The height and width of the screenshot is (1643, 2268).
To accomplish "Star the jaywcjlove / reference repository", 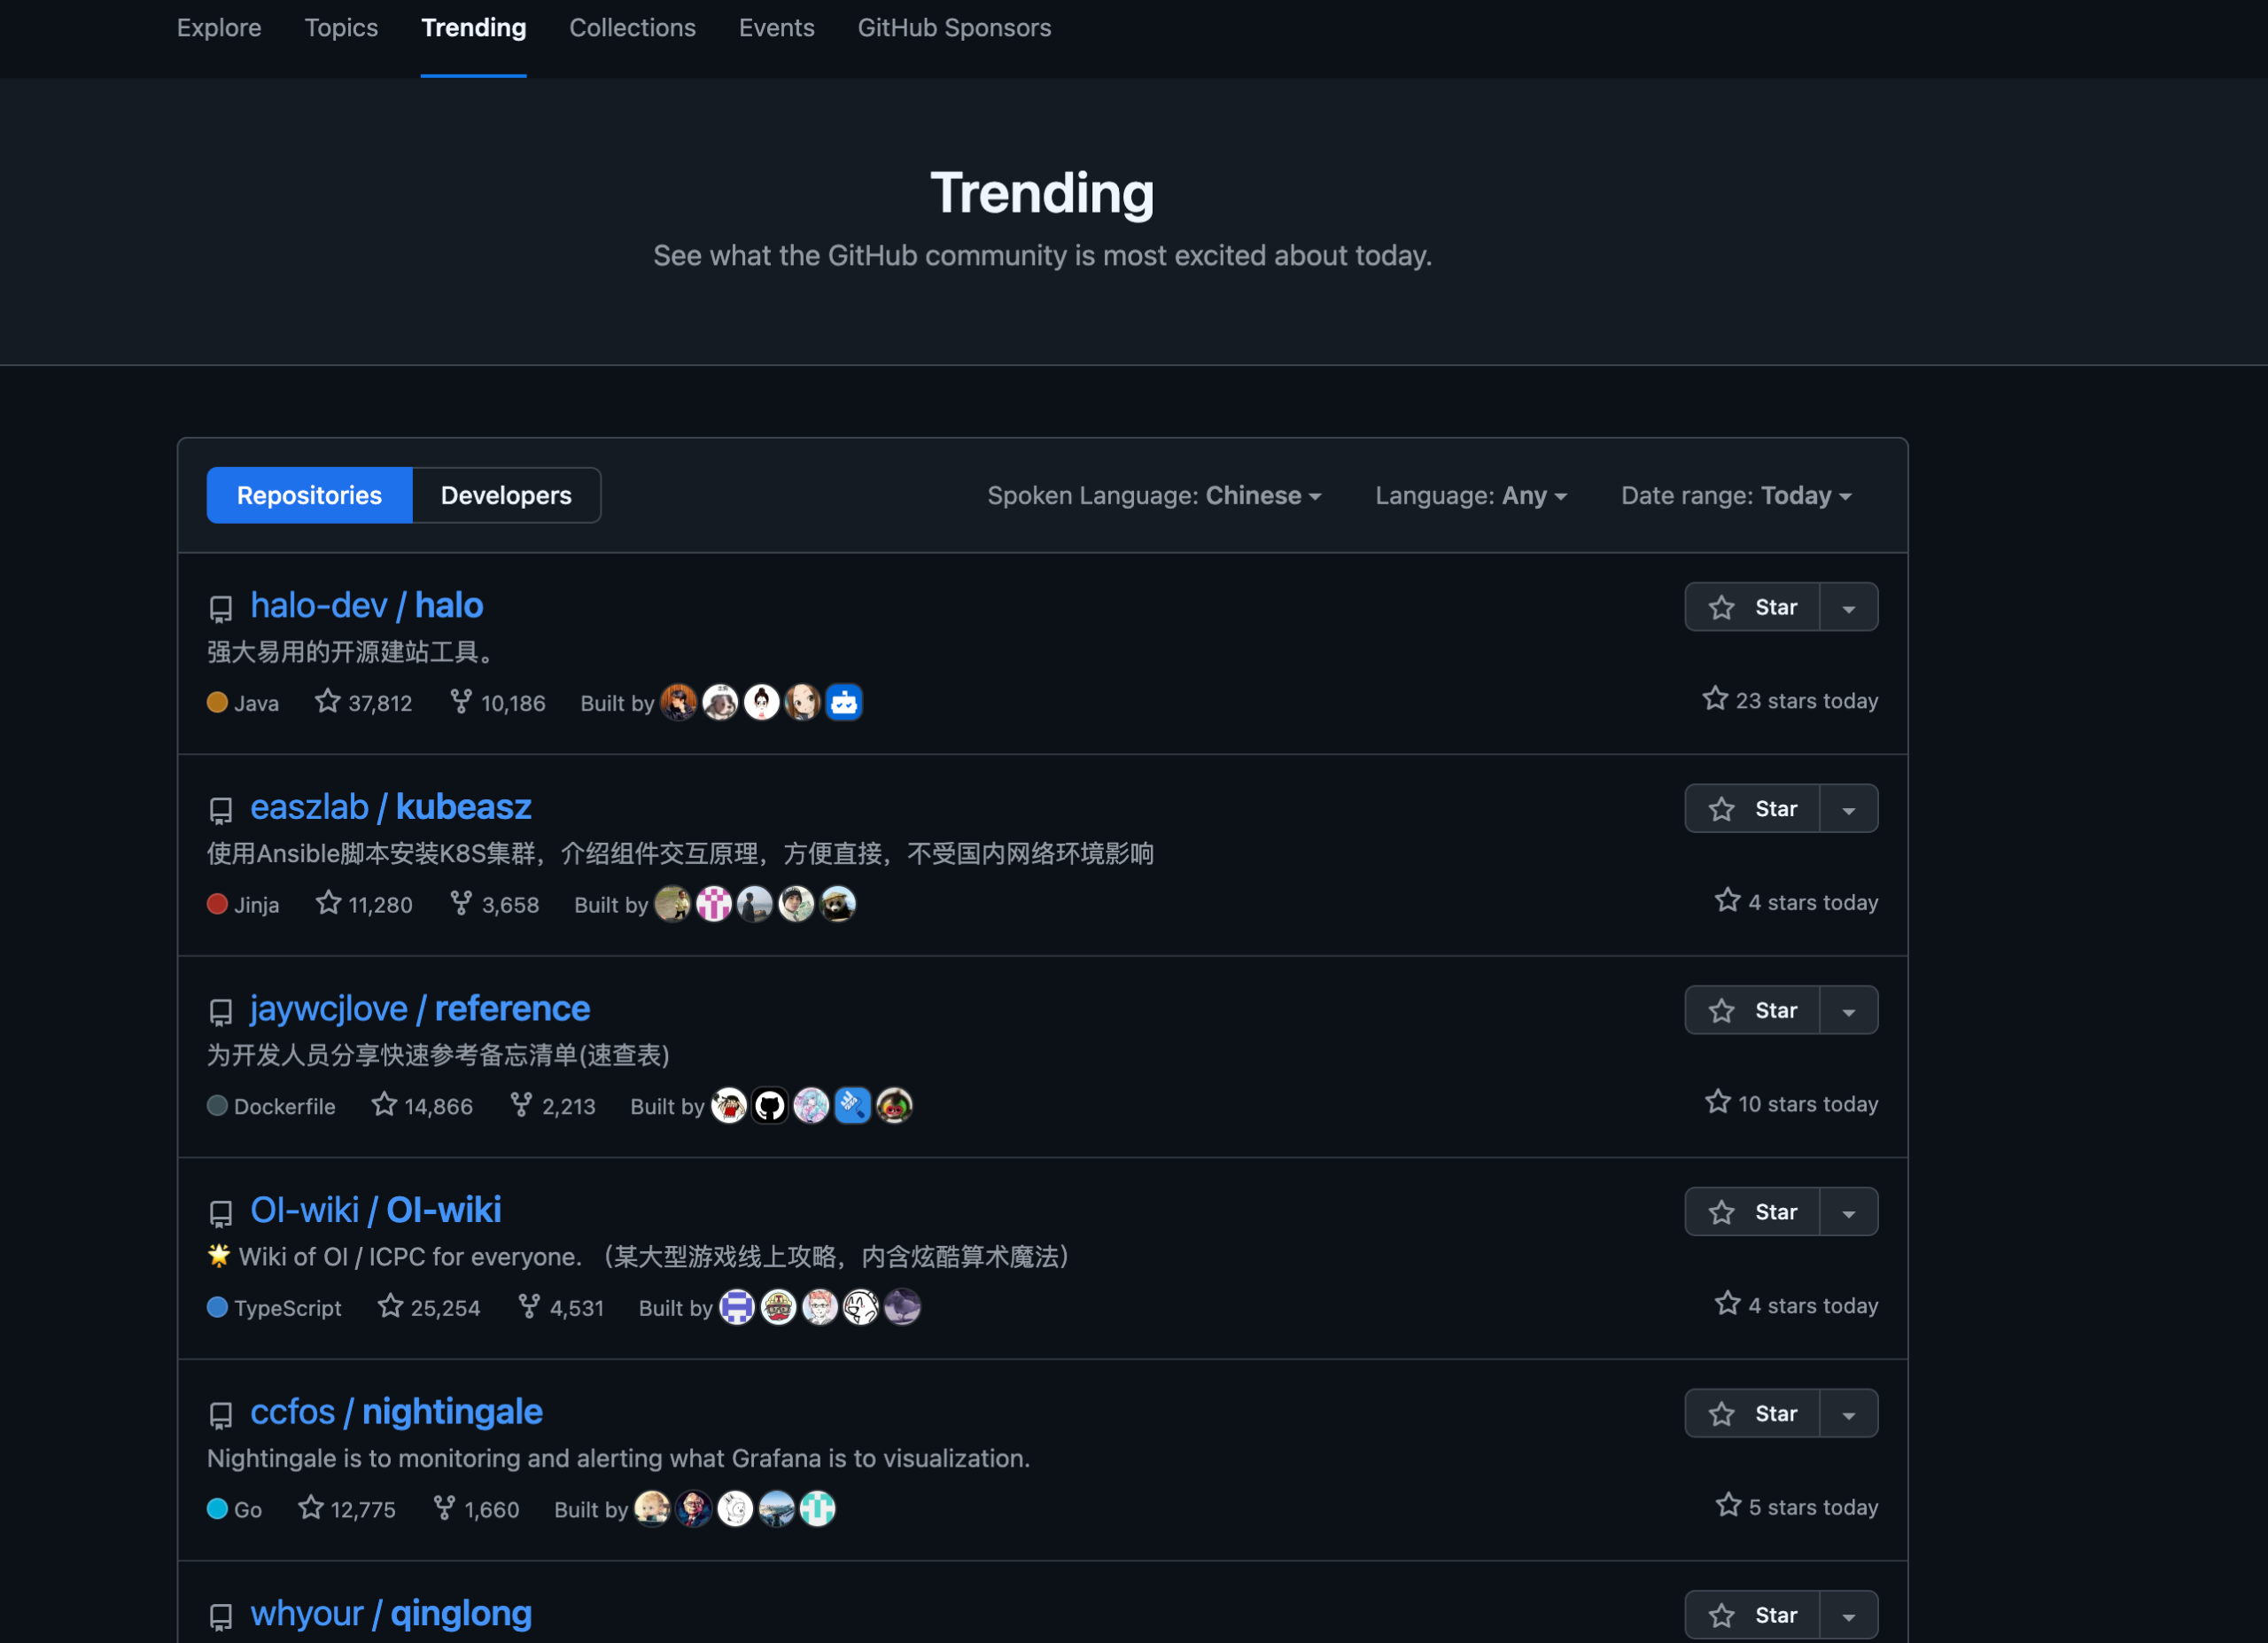I will 1752,1011.
